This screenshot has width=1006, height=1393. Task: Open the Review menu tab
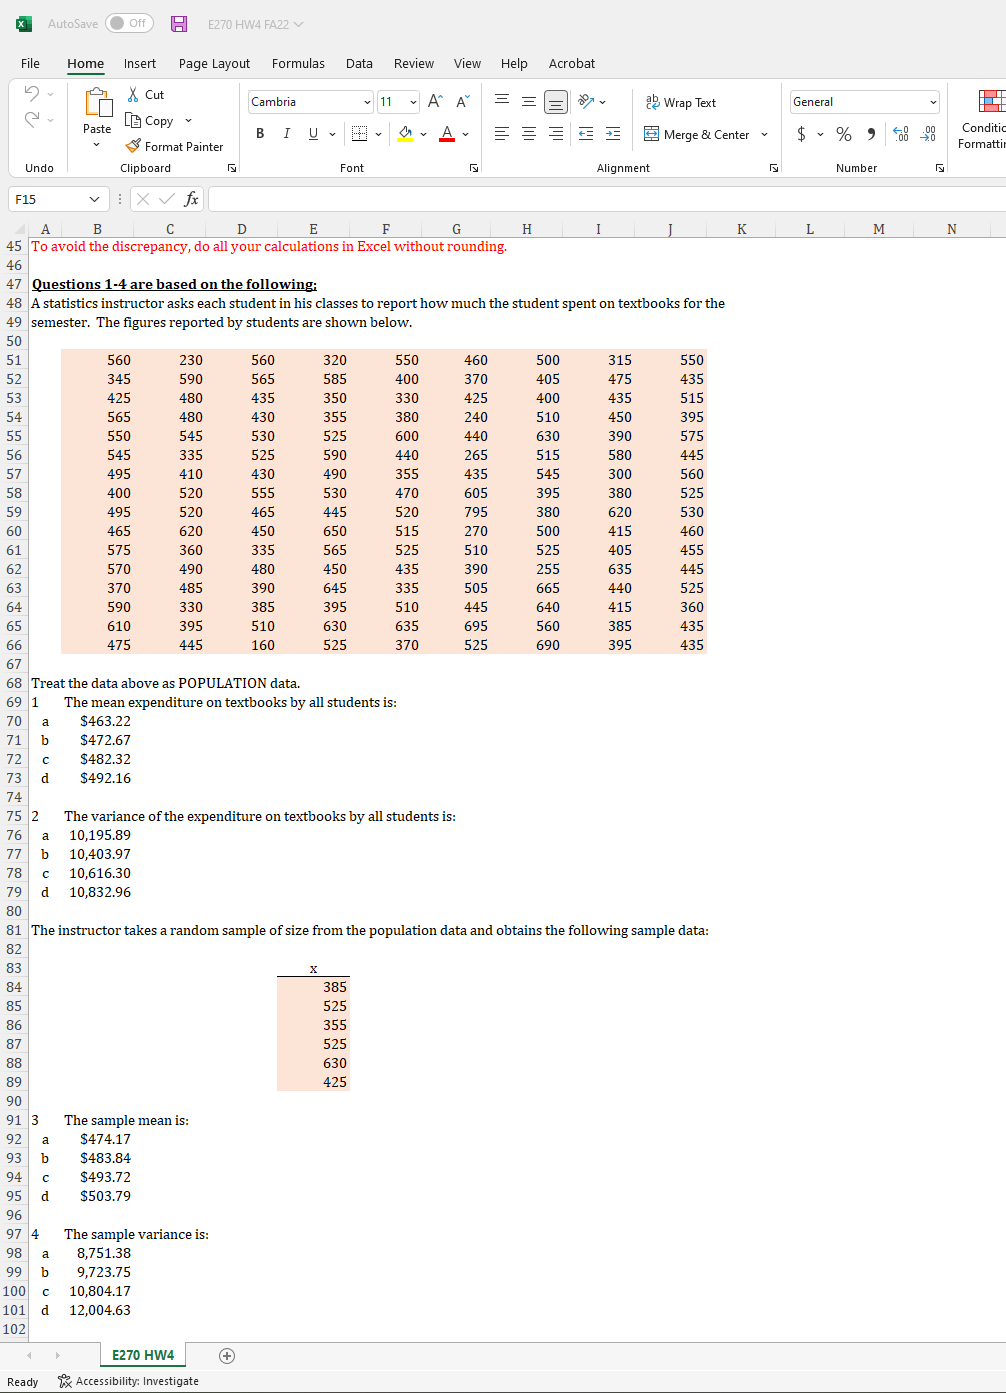click(413, 63)
